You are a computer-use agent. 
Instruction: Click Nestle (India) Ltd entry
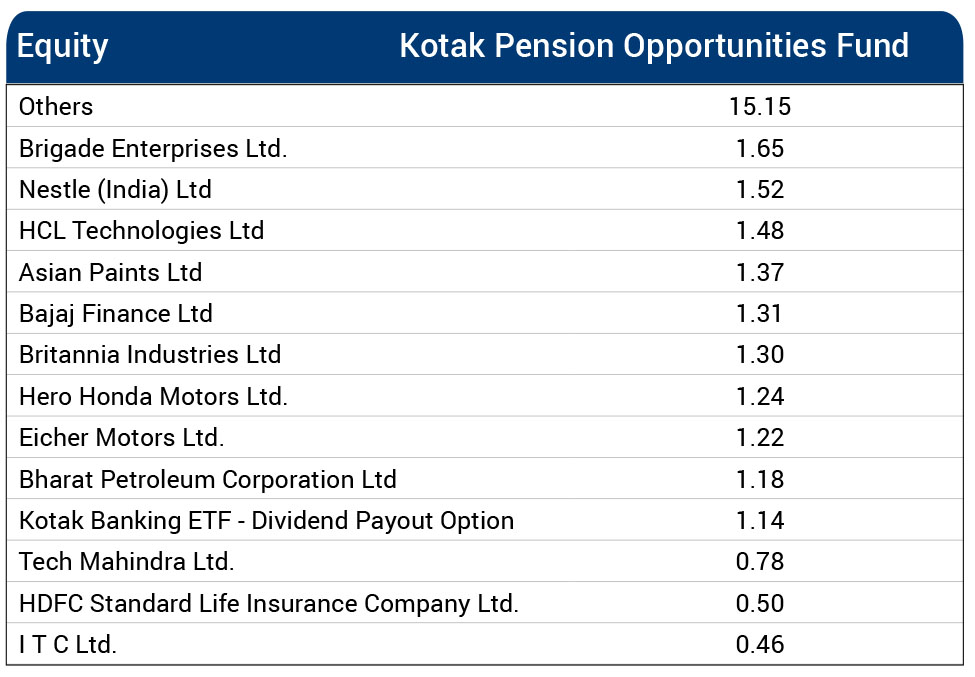point(115,190)
